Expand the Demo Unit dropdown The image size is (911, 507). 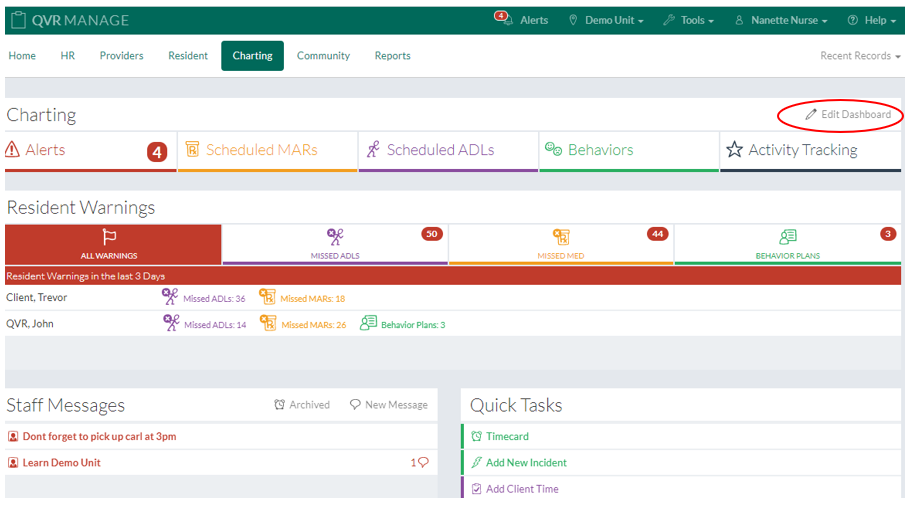tap(606, 20)
